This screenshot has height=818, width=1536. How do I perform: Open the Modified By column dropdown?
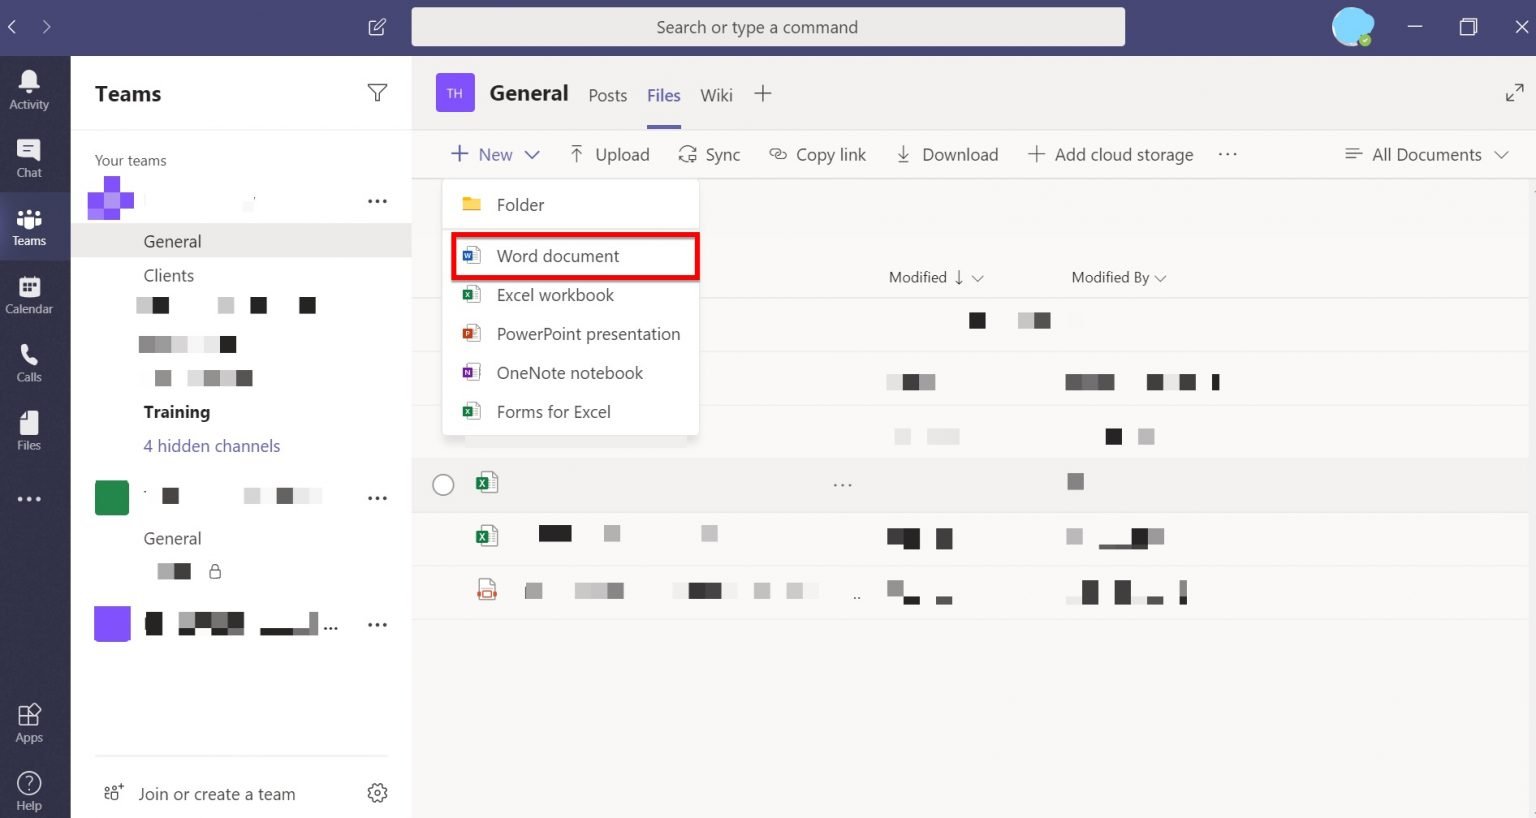coord(1119,277)
